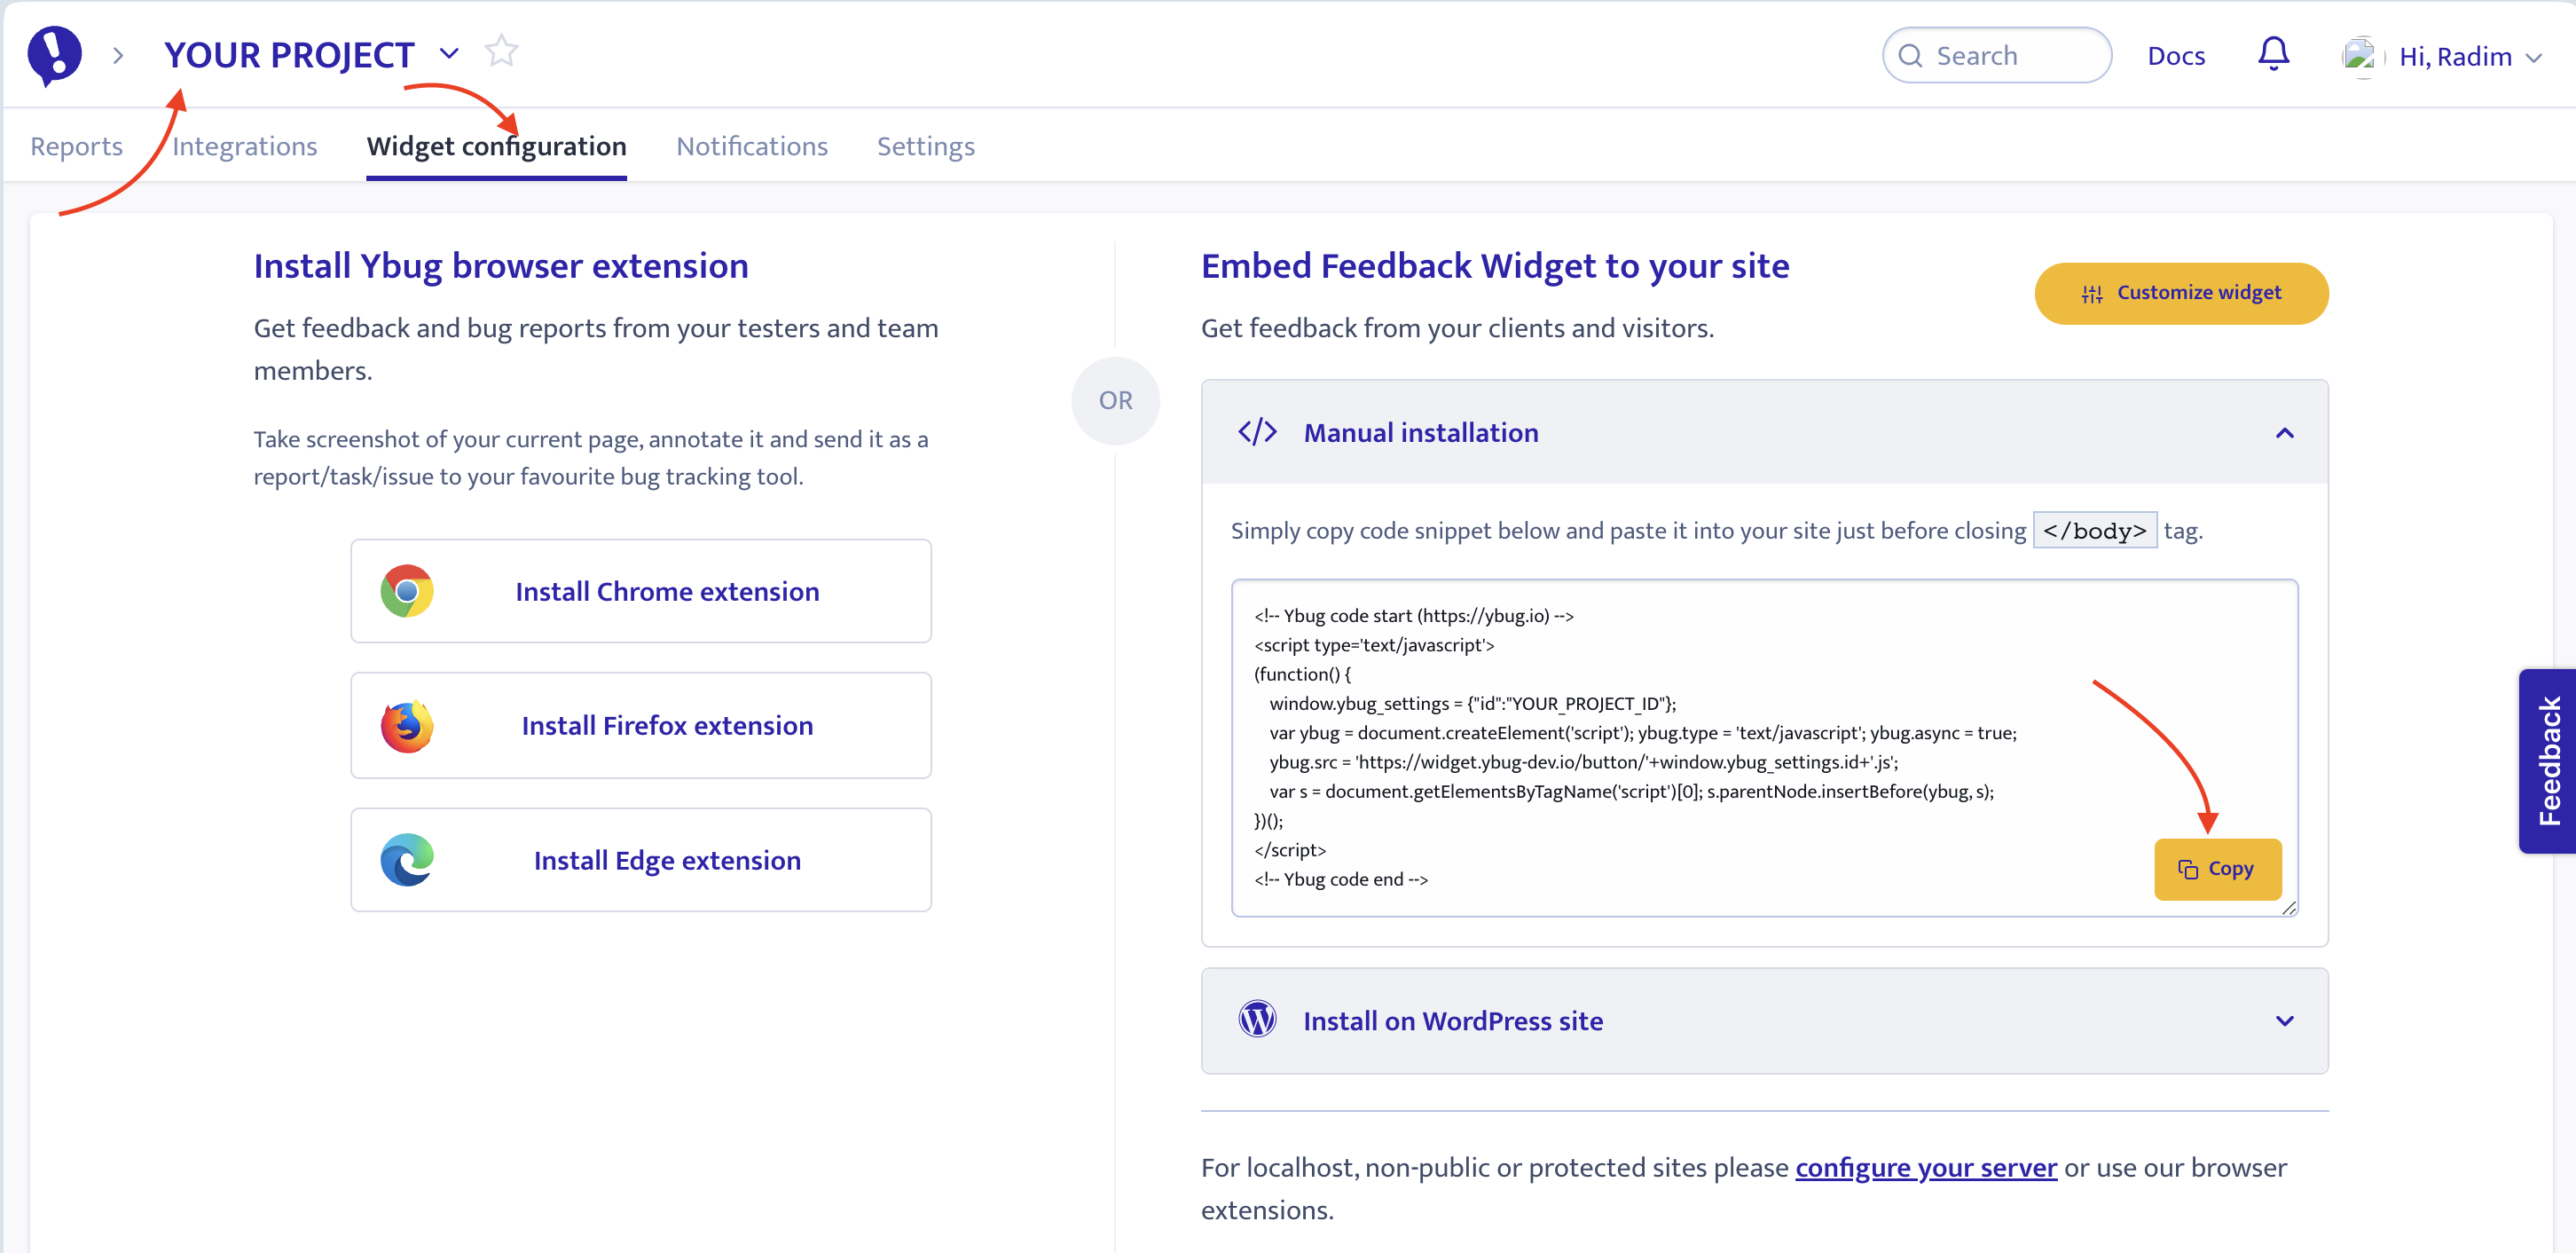Install Chrome extension
Screen dimensions: 2576x1253
[x=641, y=591]
